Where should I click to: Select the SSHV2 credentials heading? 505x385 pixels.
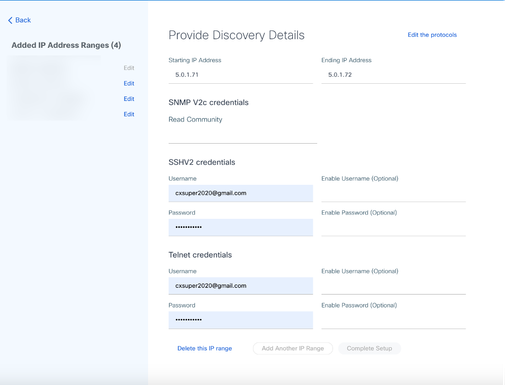(x=202, y=162)
